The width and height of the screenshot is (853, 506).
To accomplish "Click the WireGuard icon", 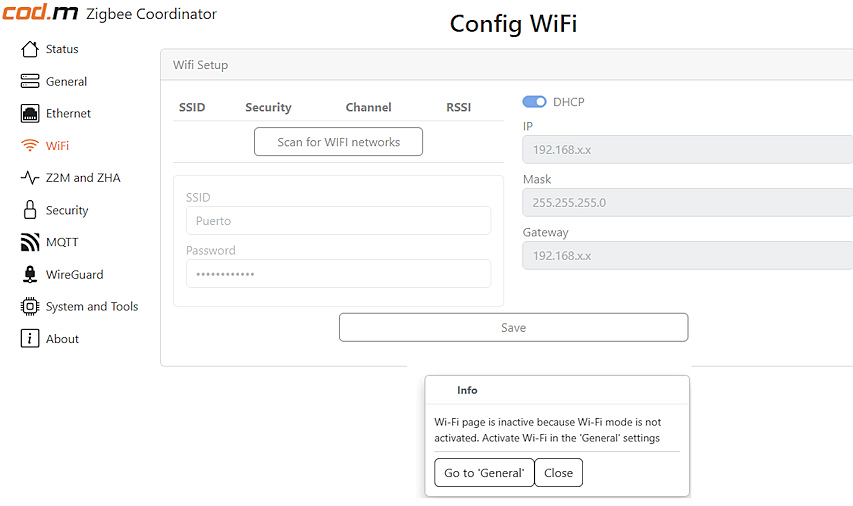I will coord(30,274).
